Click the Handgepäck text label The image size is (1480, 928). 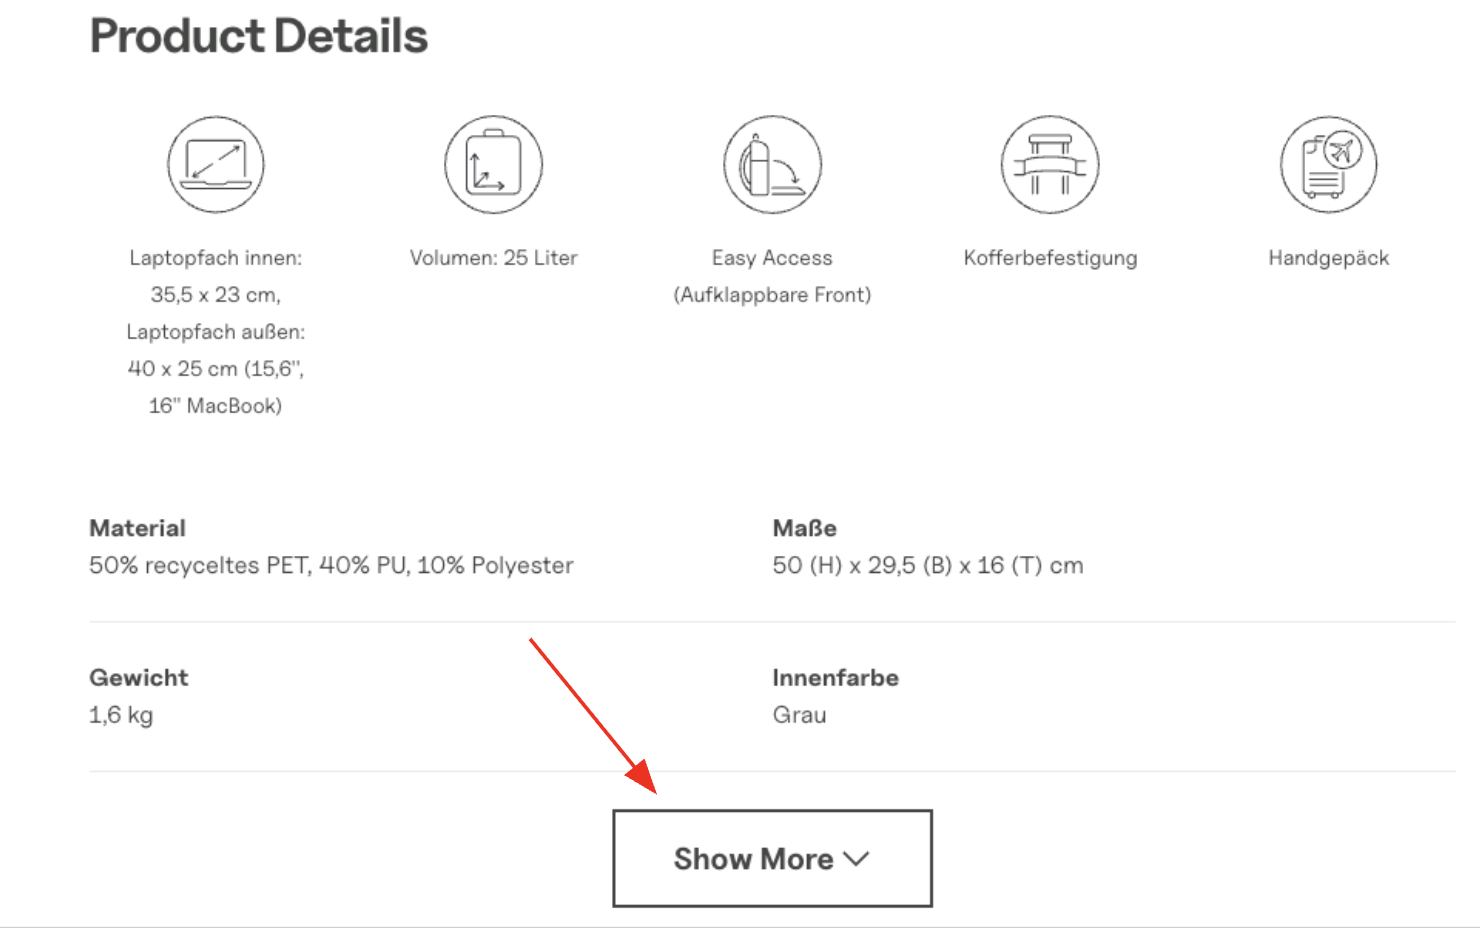[x=1328, y=258]
